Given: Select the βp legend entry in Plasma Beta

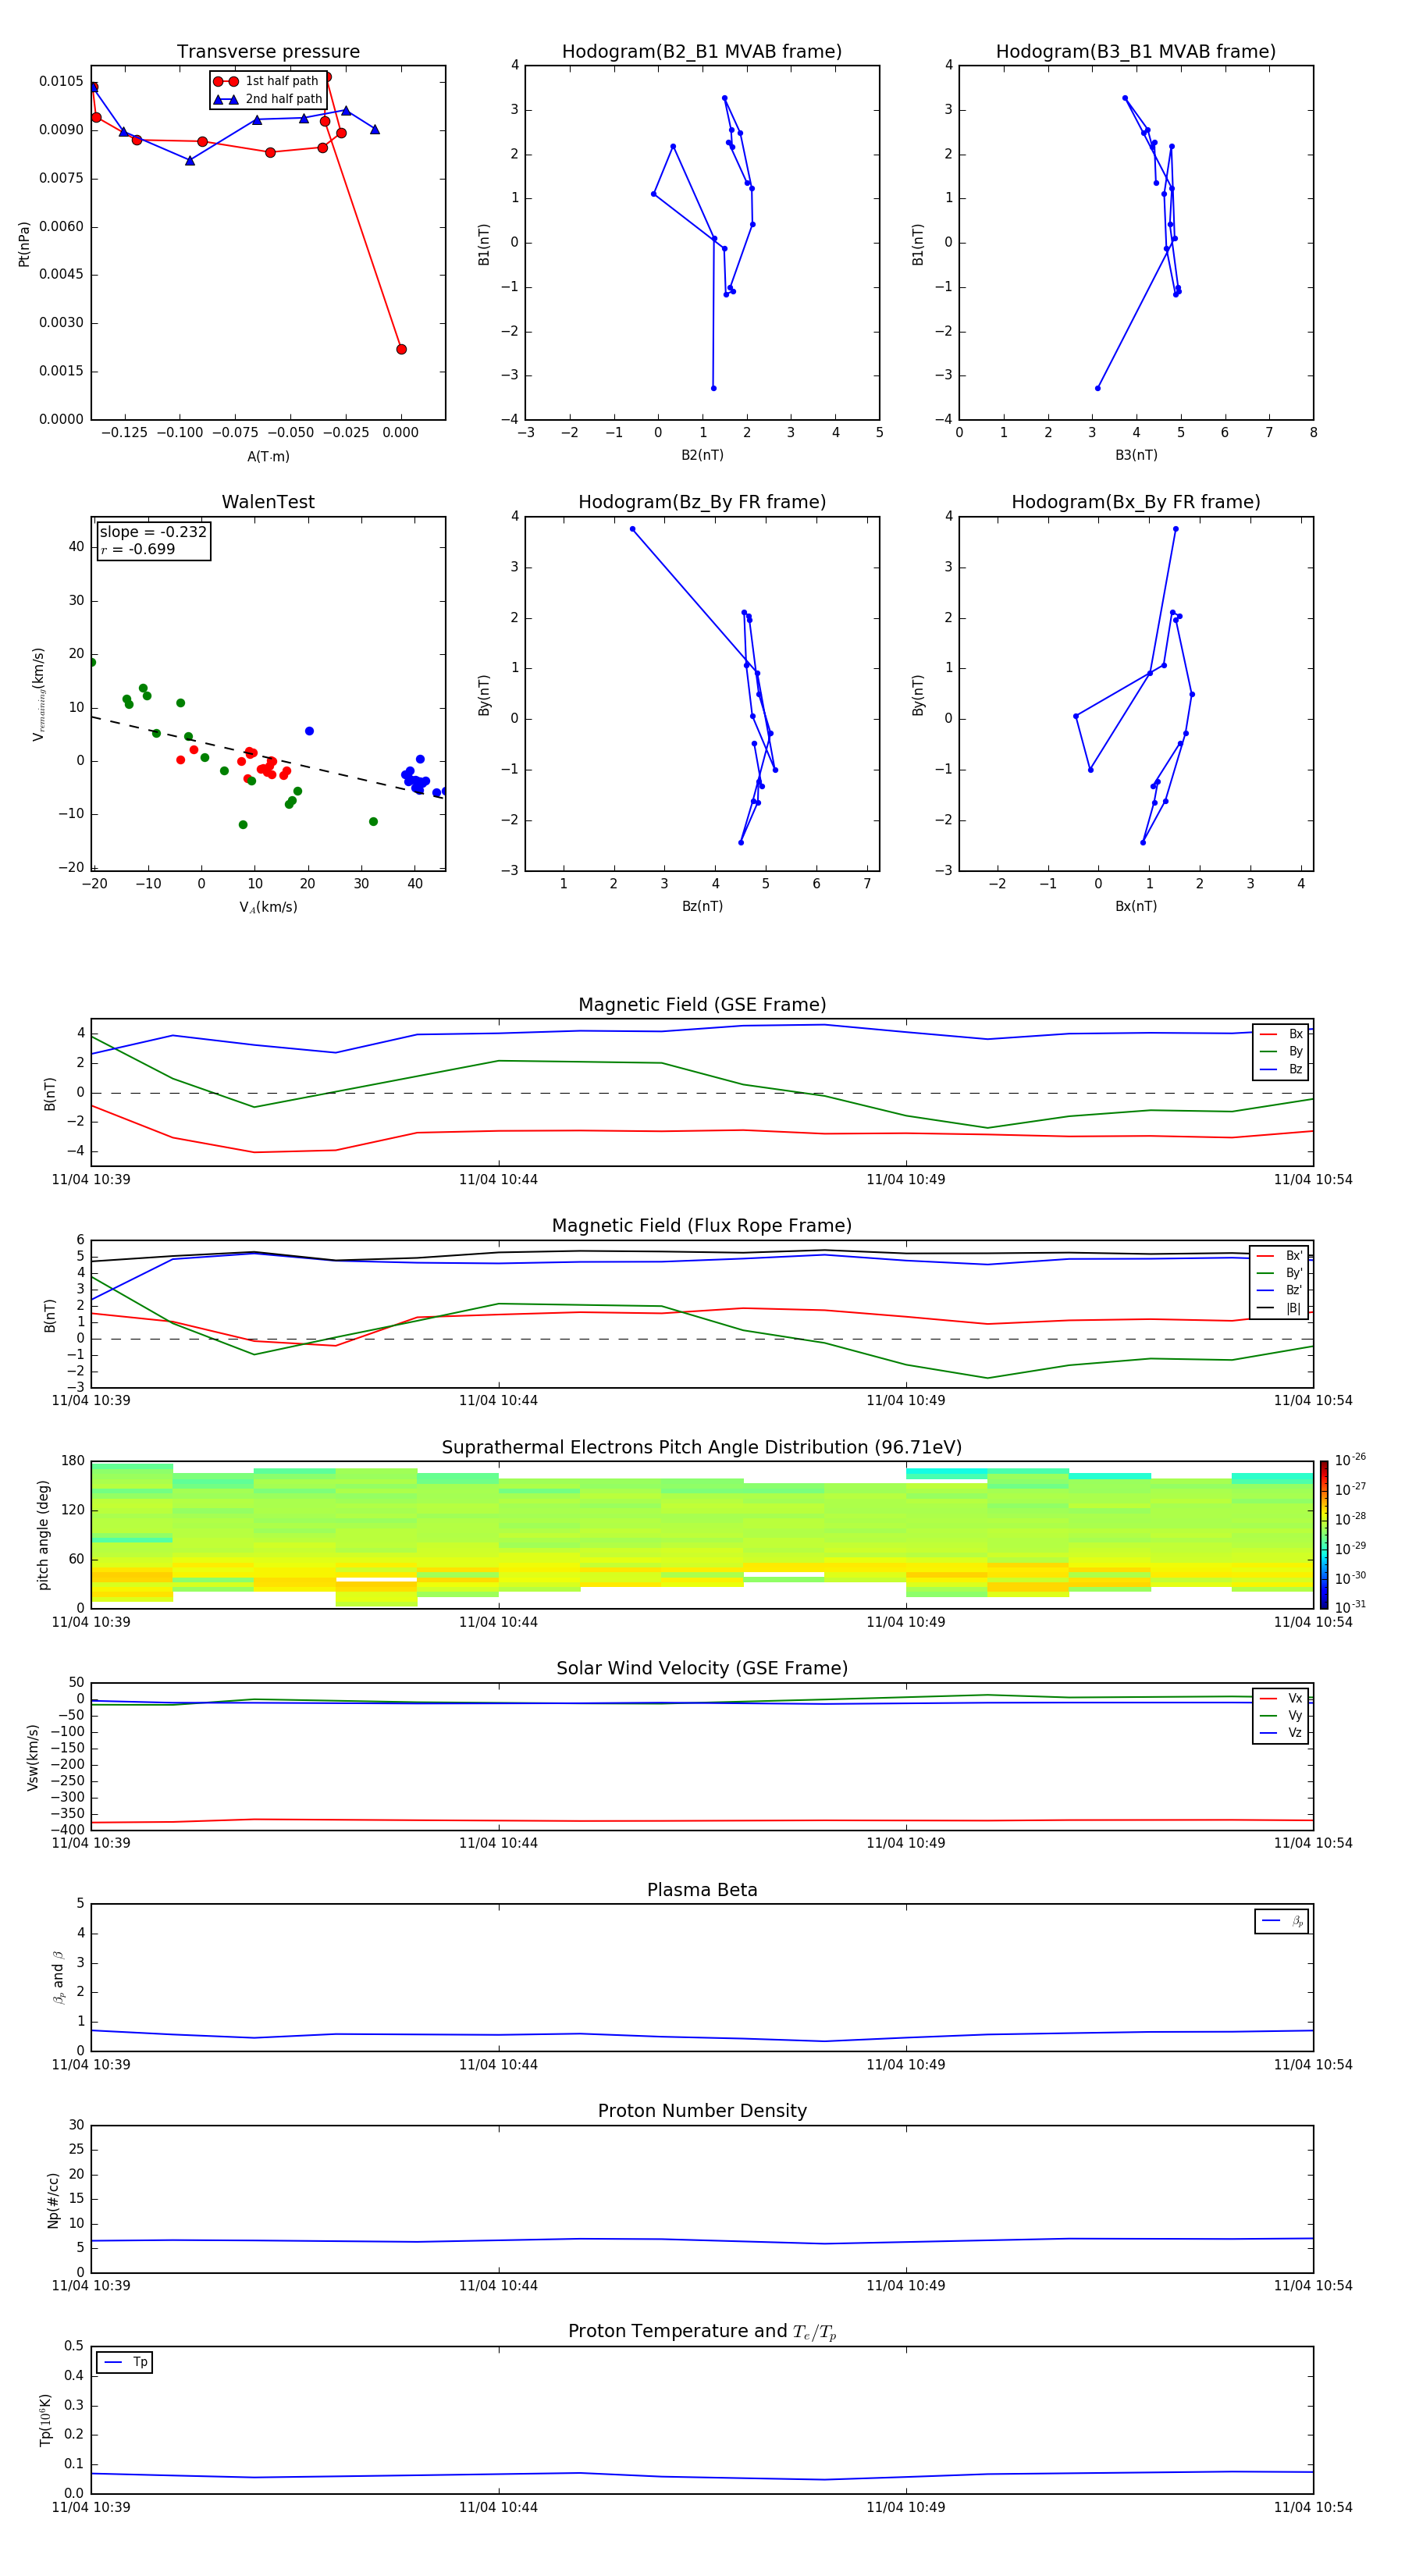Looking at the screenshot, I should (x=1282, y=1921).
